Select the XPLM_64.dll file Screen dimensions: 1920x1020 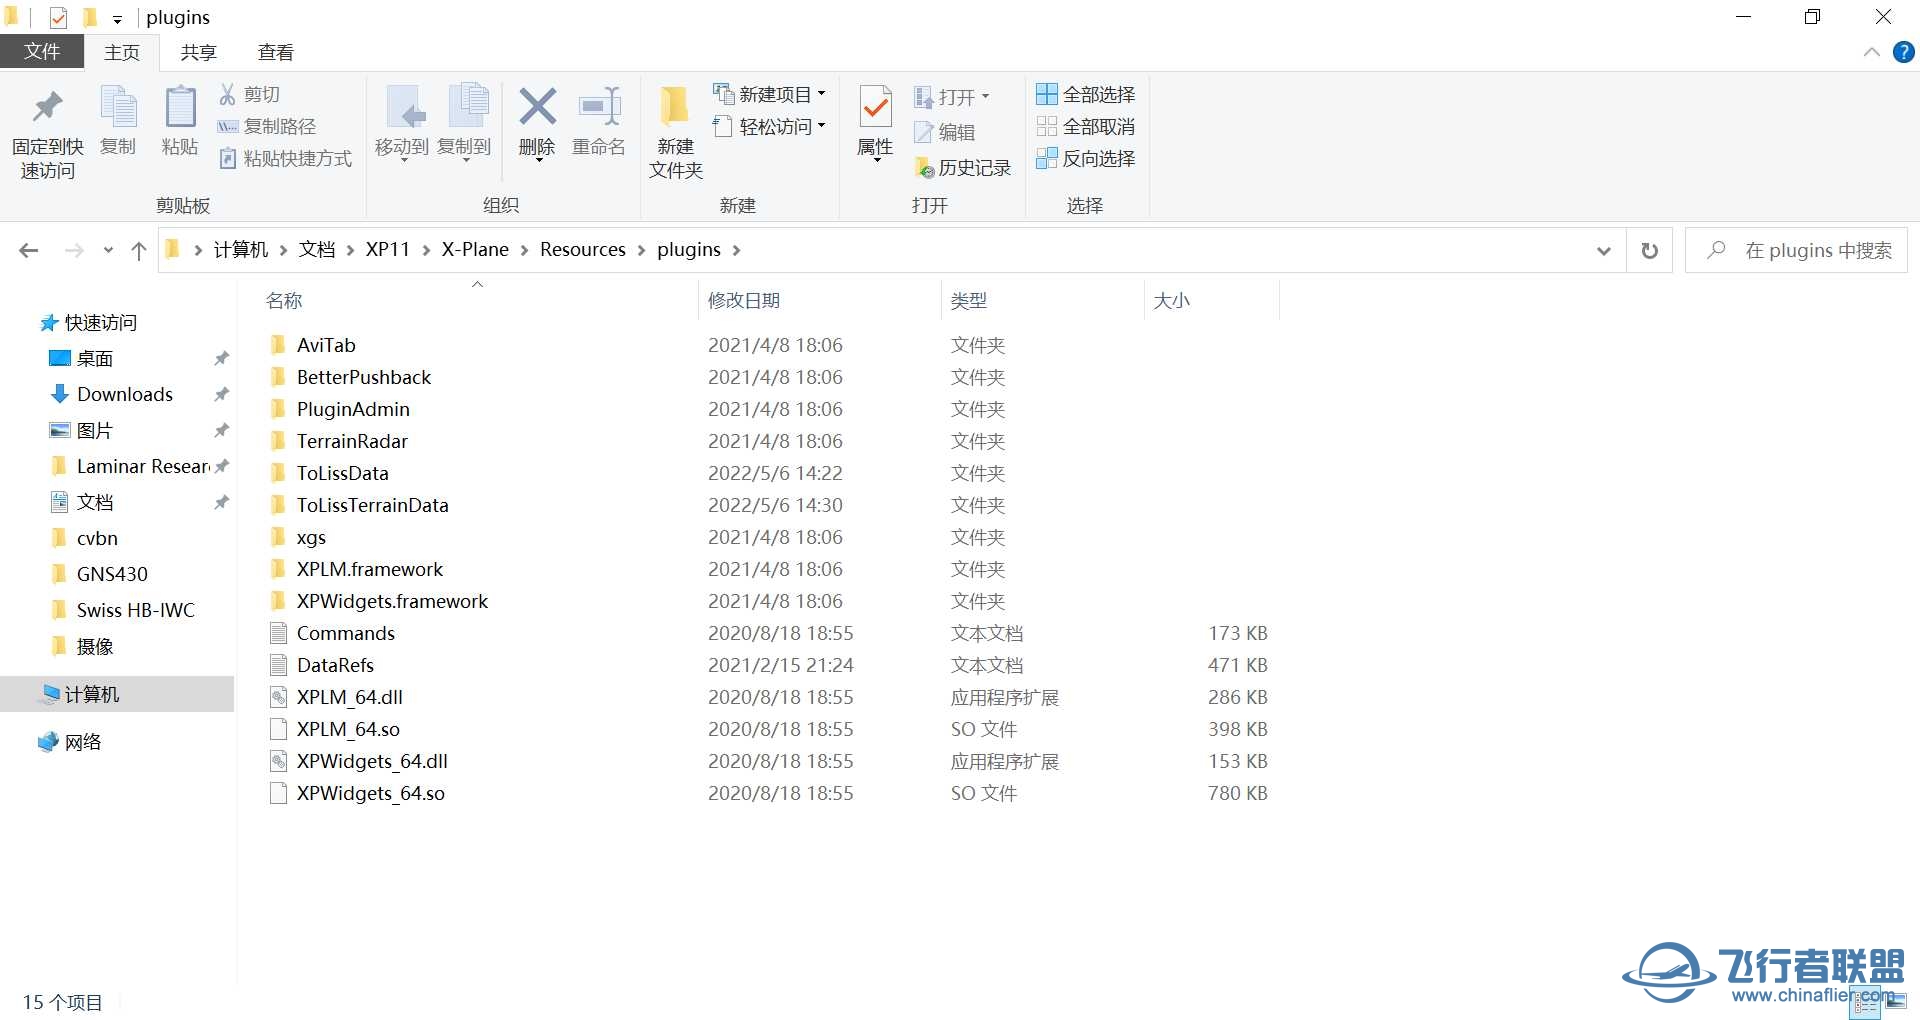[350, 697]
